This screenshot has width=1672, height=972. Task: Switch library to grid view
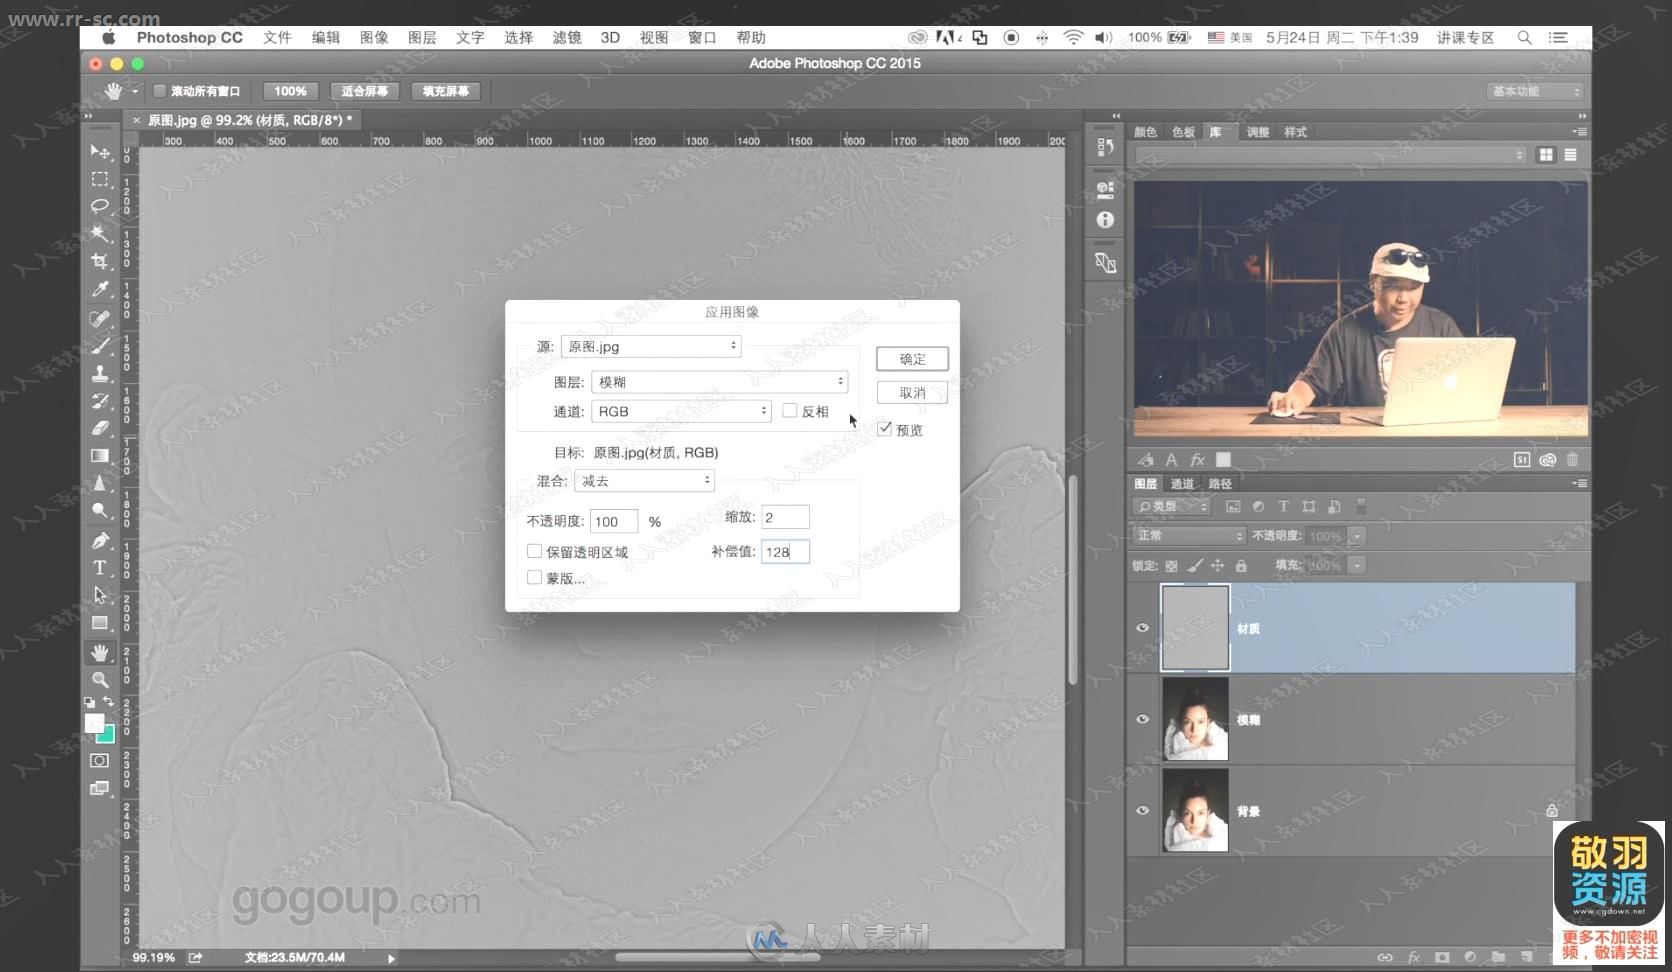1546,155
